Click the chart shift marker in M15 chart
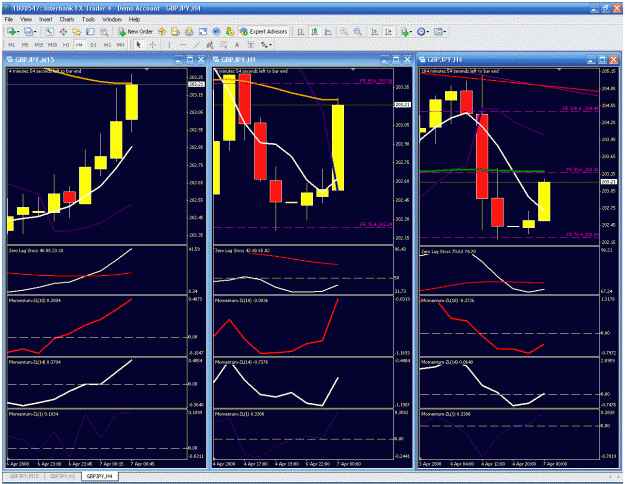This screenshot has height=484, width=625. tap(147, 70)
